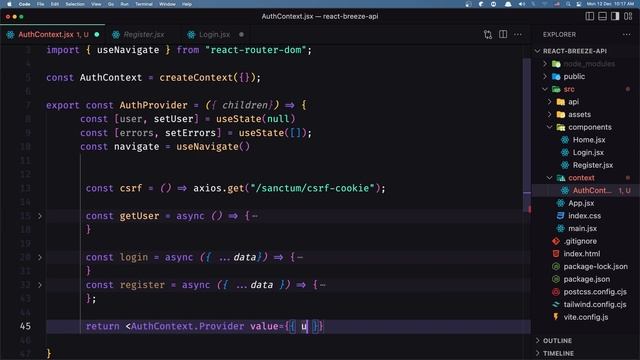Open source control changes icon

pos(488,35)
